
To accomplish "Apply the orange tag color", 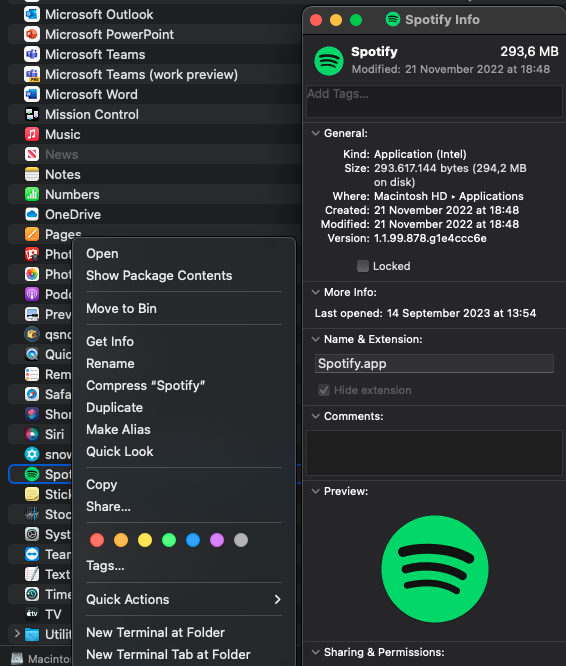I will pos(121,540).
